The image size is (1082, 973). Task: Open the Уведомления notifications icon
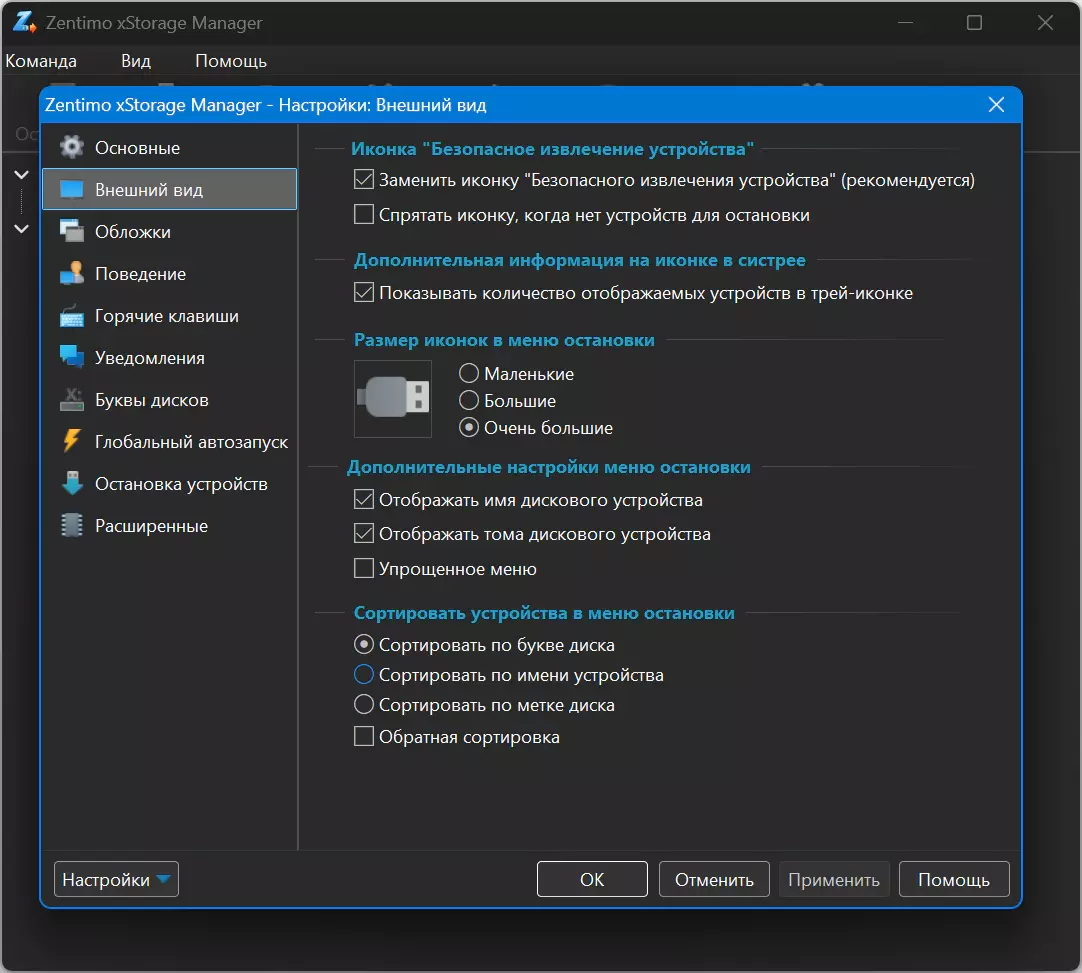click(x=72, y=357)
